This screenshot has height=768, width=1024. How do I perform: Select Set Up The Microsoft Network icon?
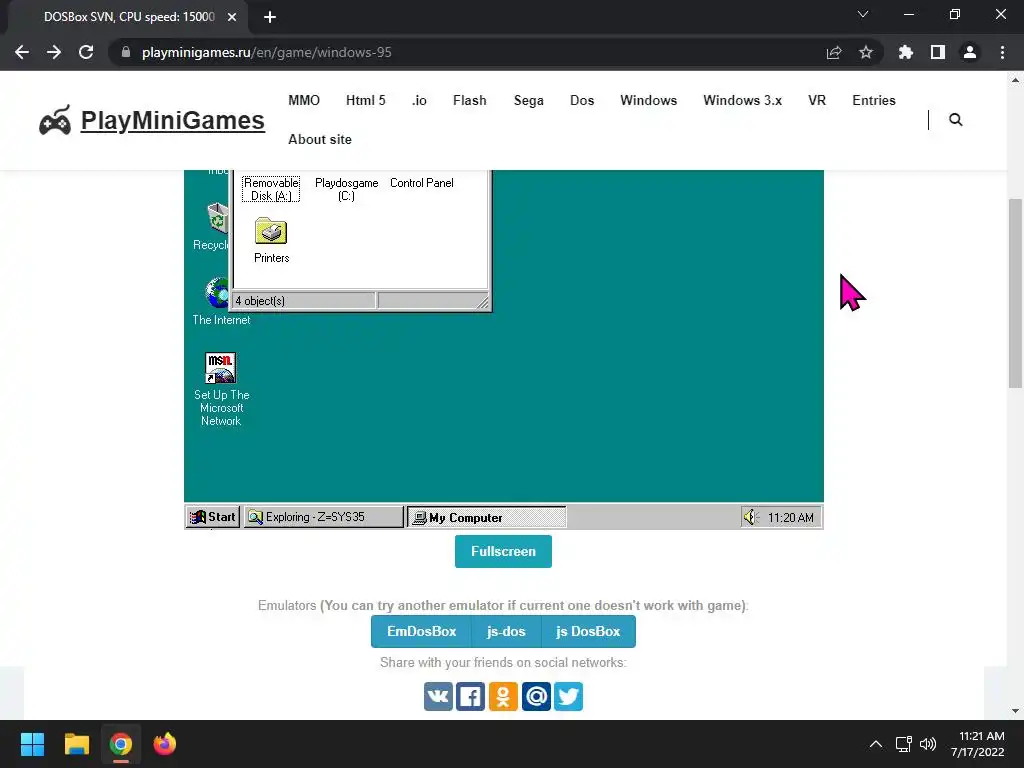click(x=221, y=389)
